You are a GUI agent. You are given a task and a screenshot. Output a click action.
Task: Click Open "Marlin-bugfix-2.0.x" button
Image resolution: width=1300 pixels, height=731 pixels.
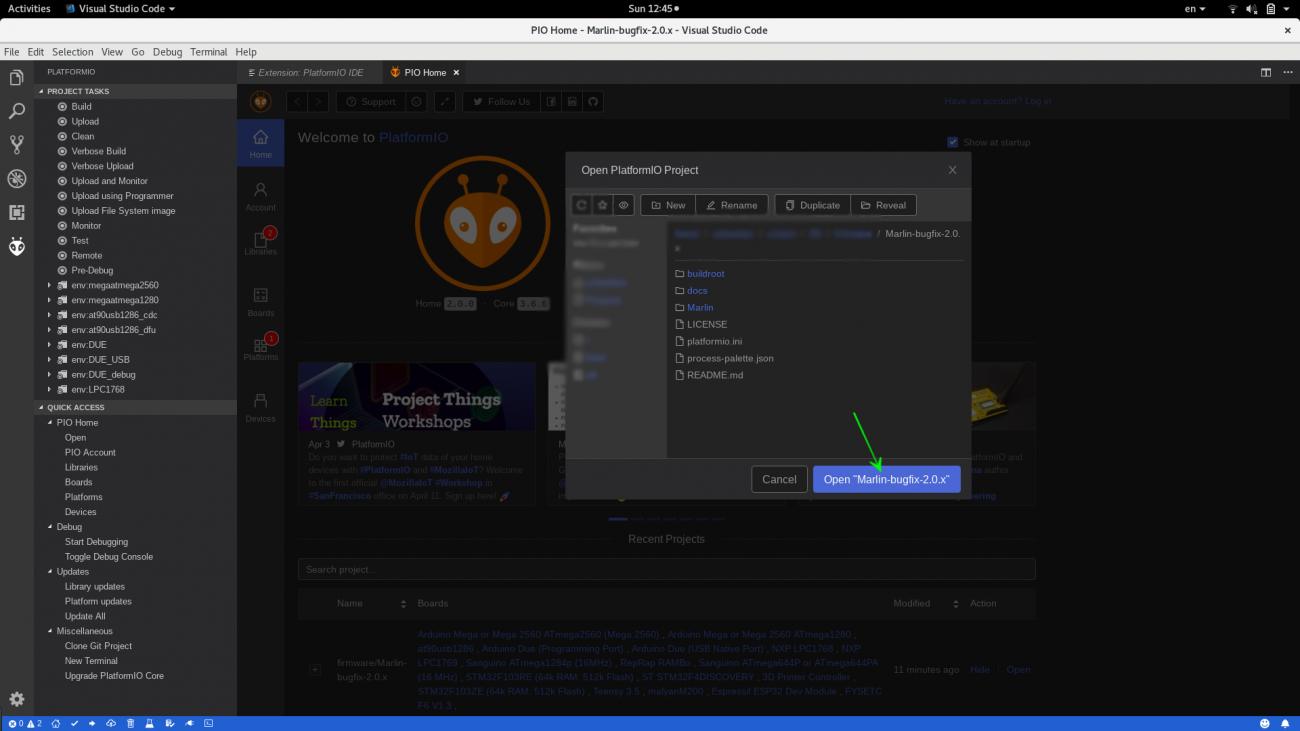coord(886,479)
